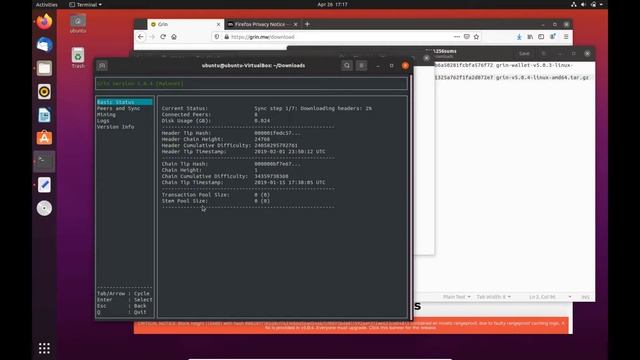
Task: Close the Firefox Privacy Notice tab
Action: tap(296, 24)
